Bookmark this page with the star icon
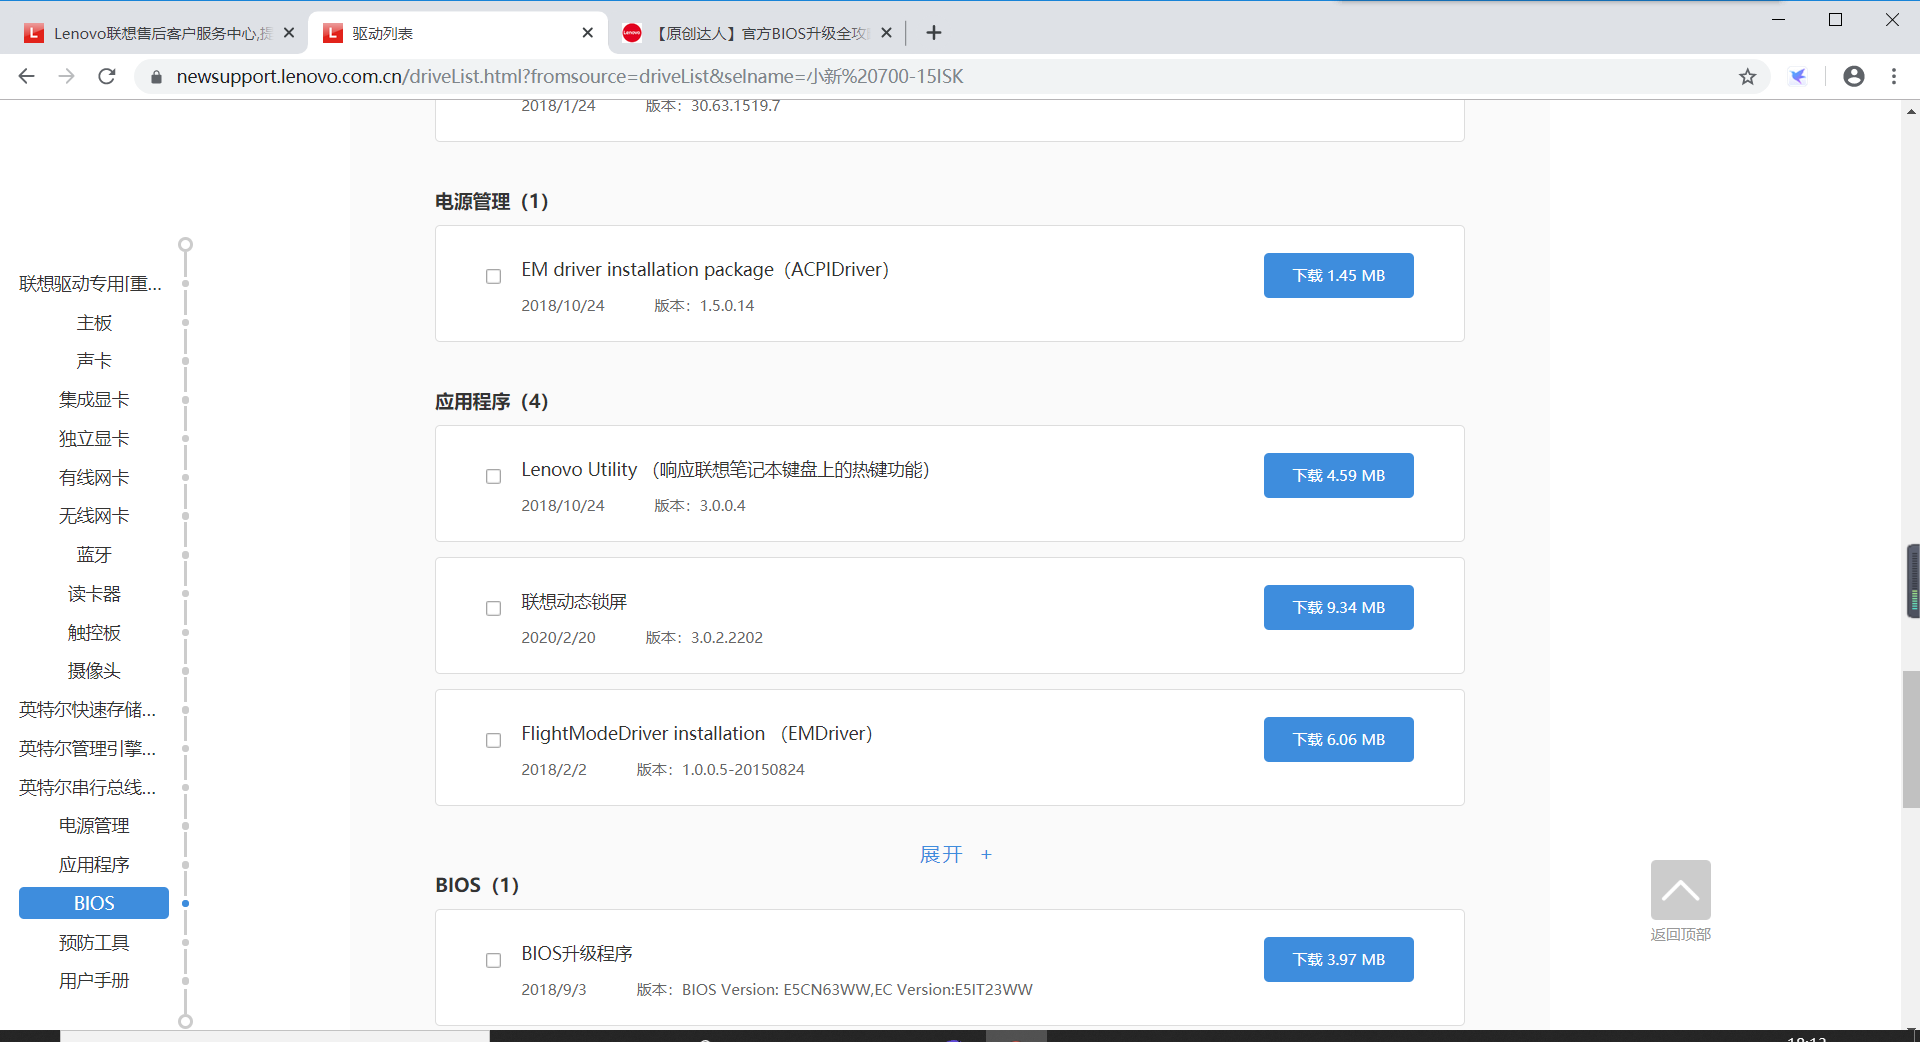 [1747, 76]
